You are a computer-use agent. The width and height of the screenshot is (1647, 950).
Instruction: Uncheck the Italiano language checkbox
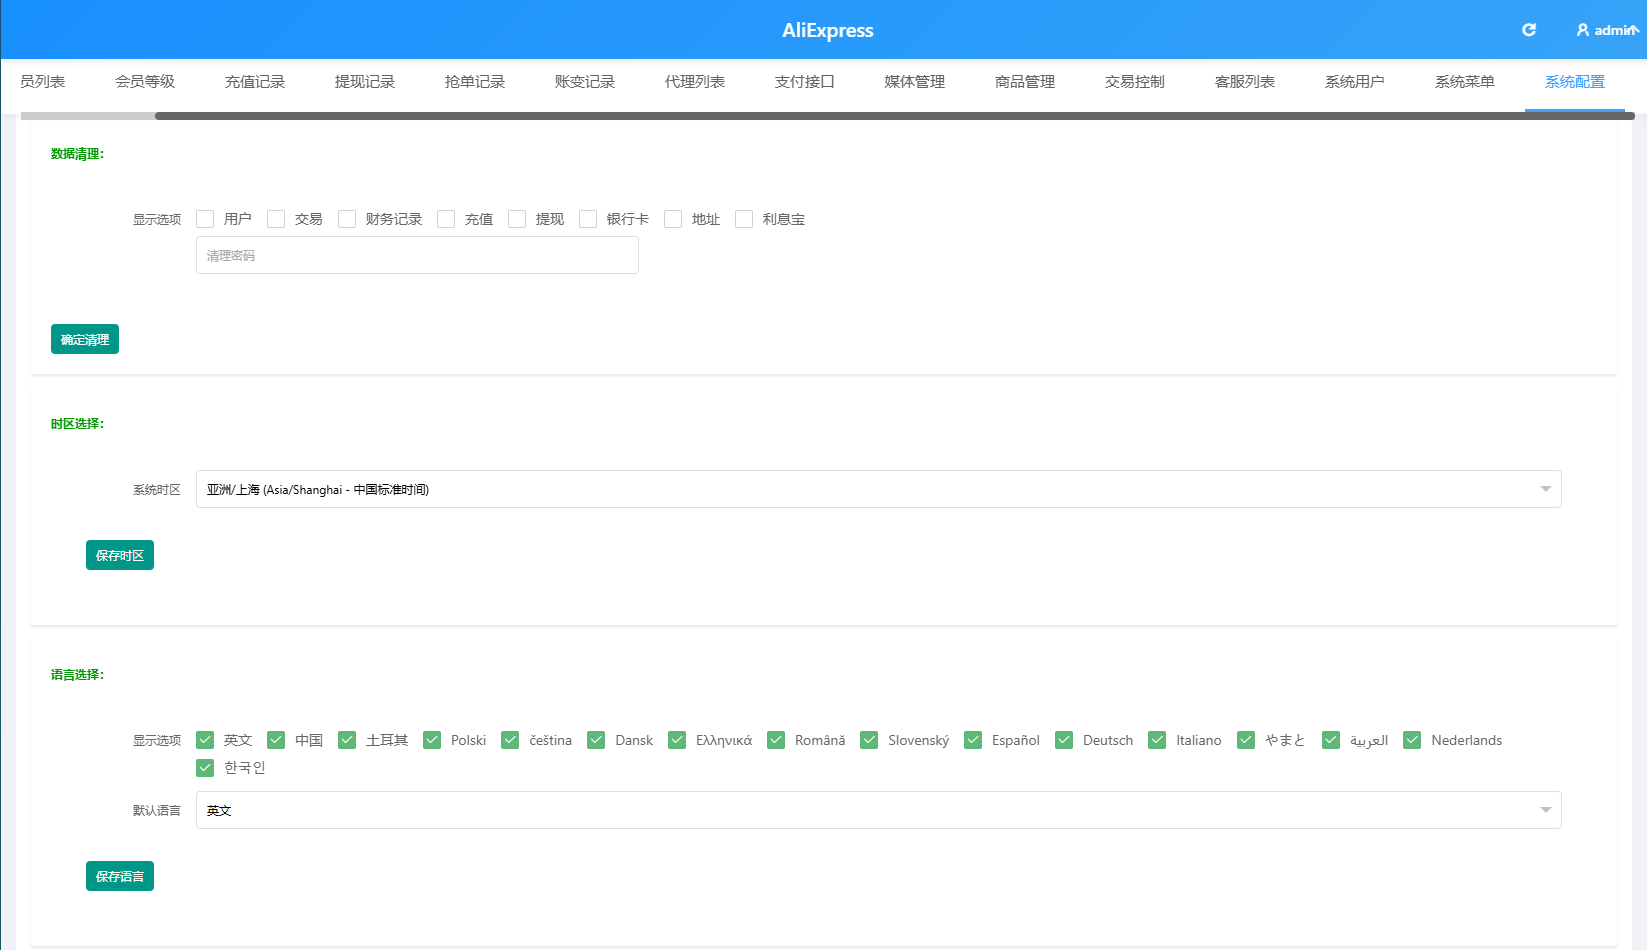1157,740
